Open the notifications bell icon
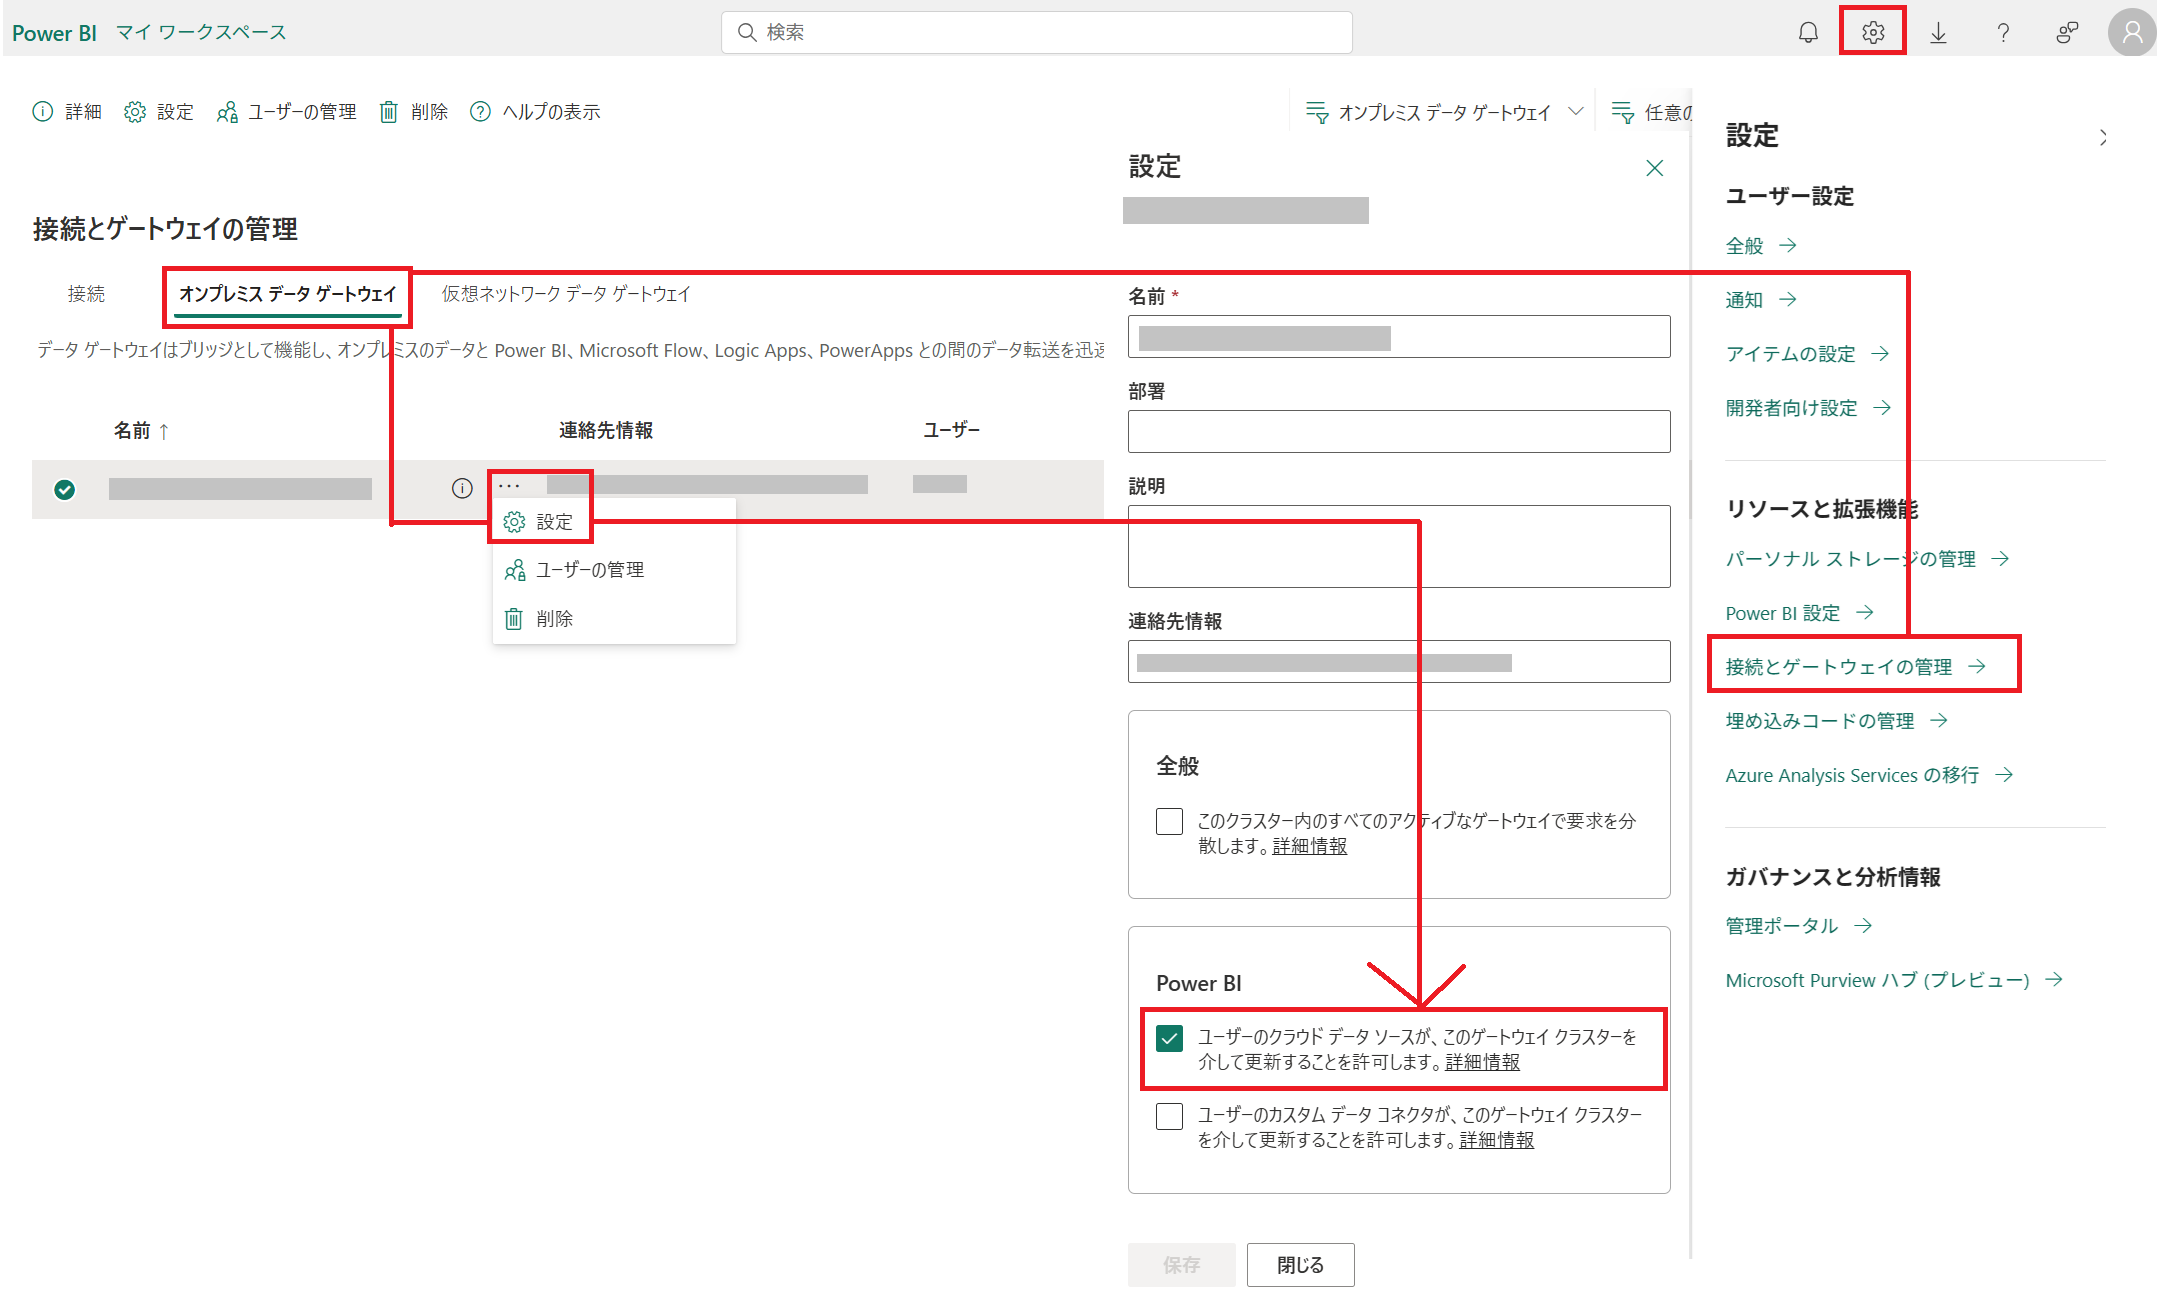2157x1297 pixels. [1808, 32]
